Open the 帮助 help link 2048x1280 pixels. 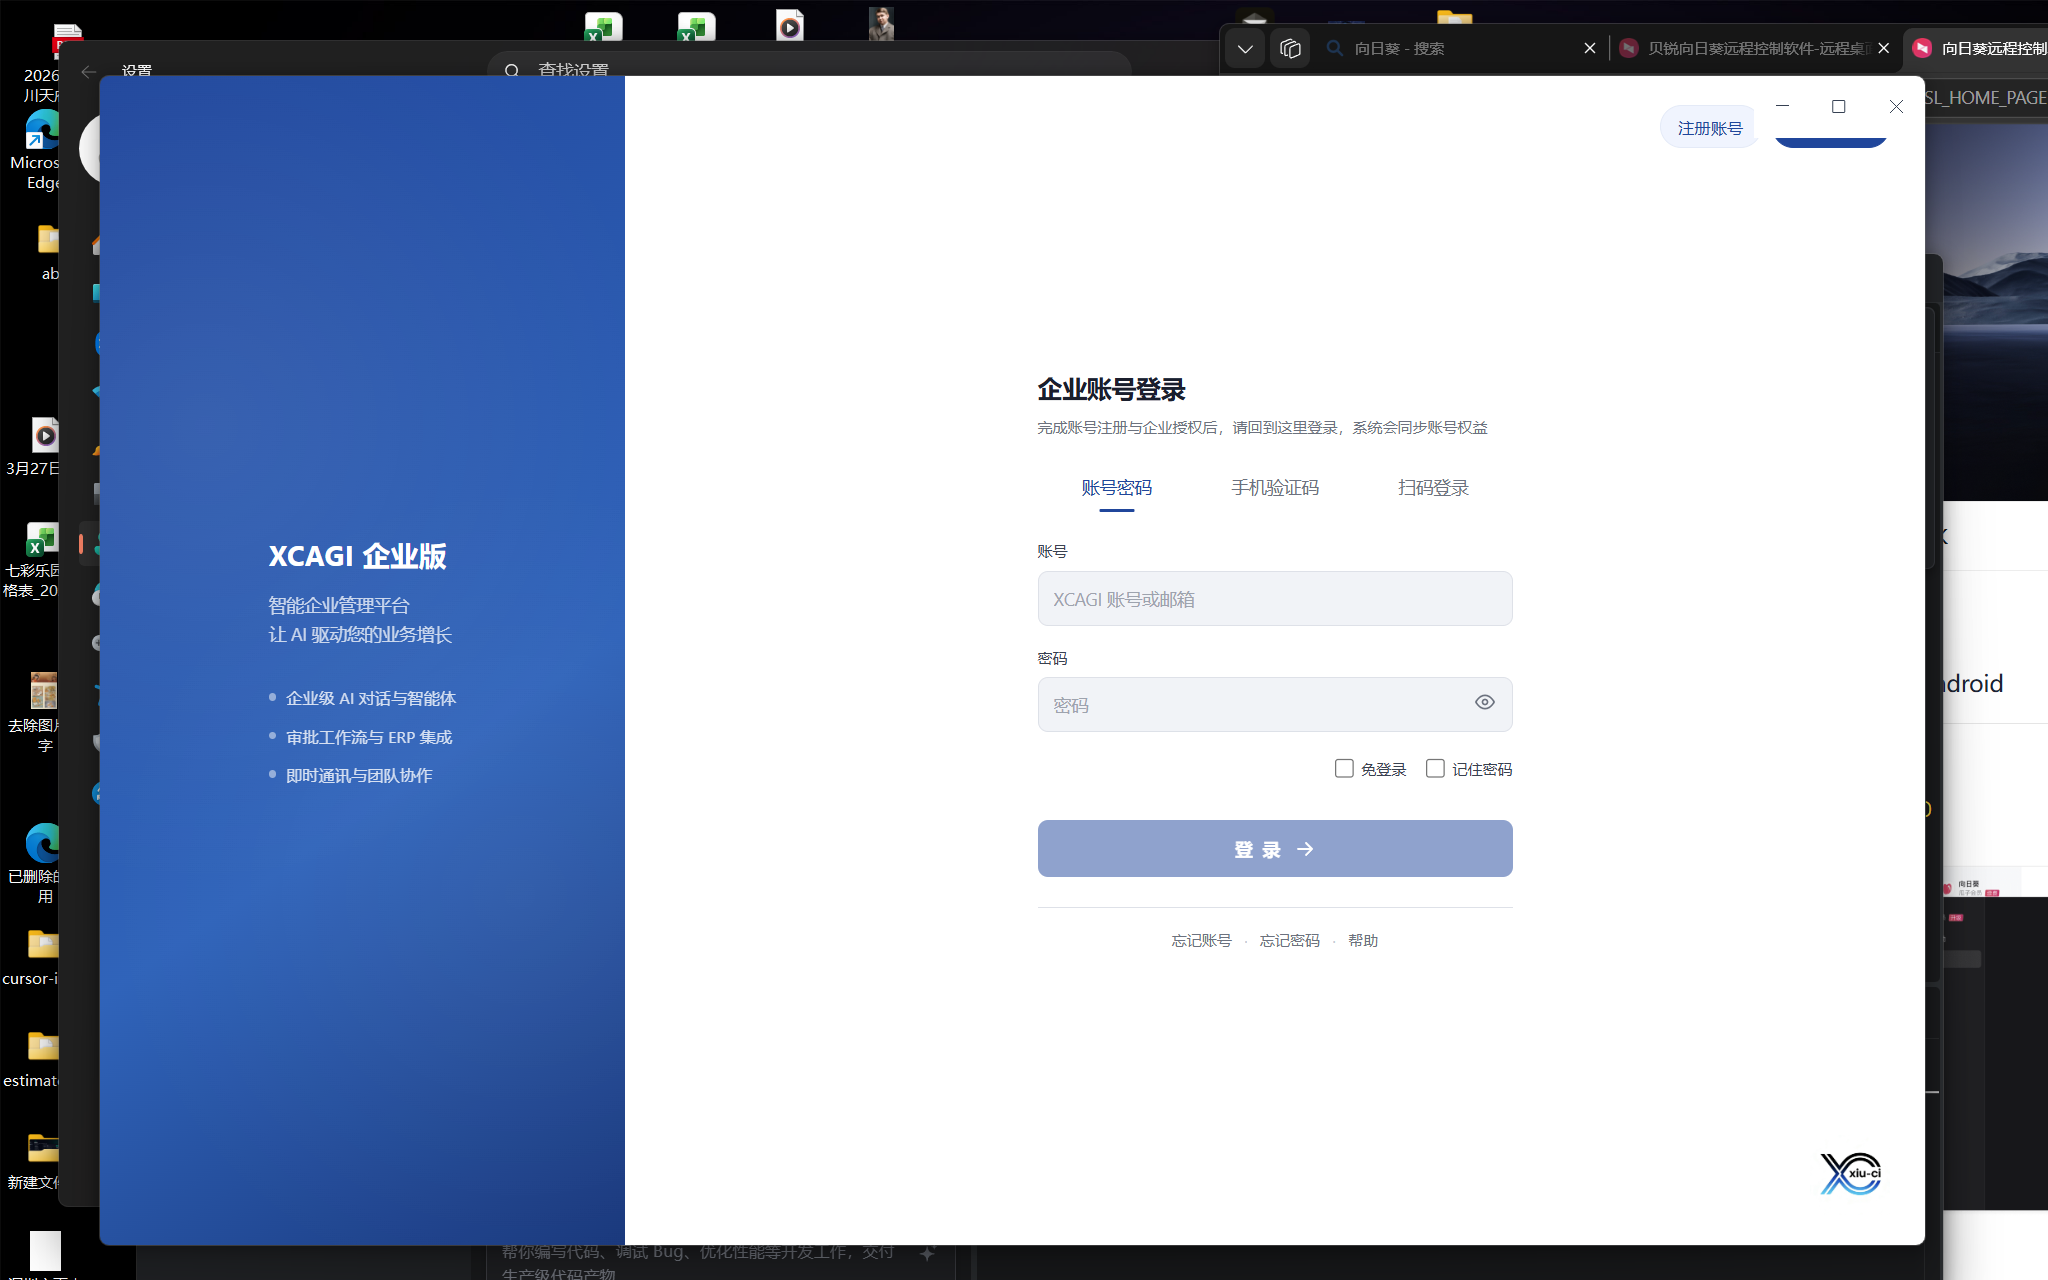[x=1363, y=941]
